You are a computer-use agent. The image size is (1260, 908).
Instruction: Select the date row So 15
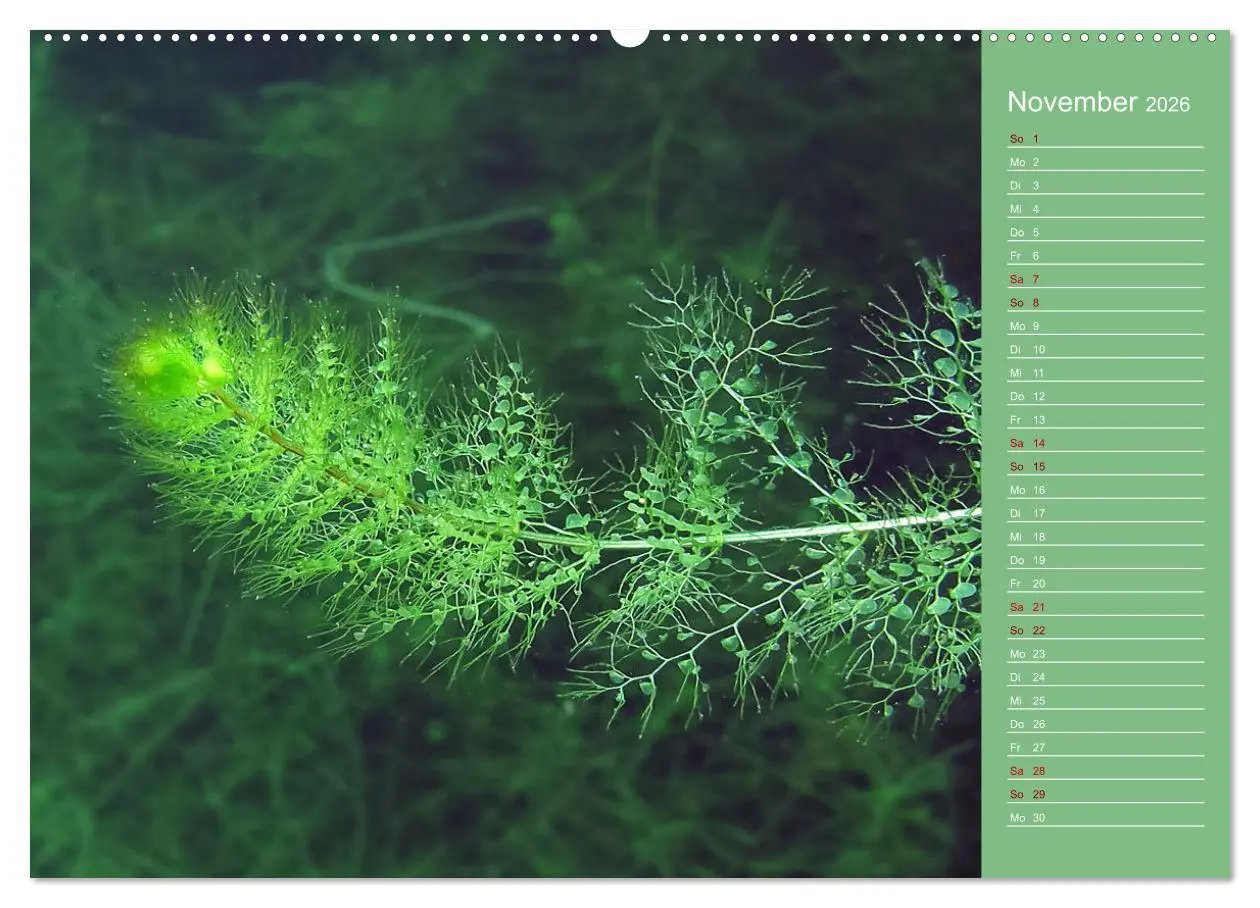1105,467
